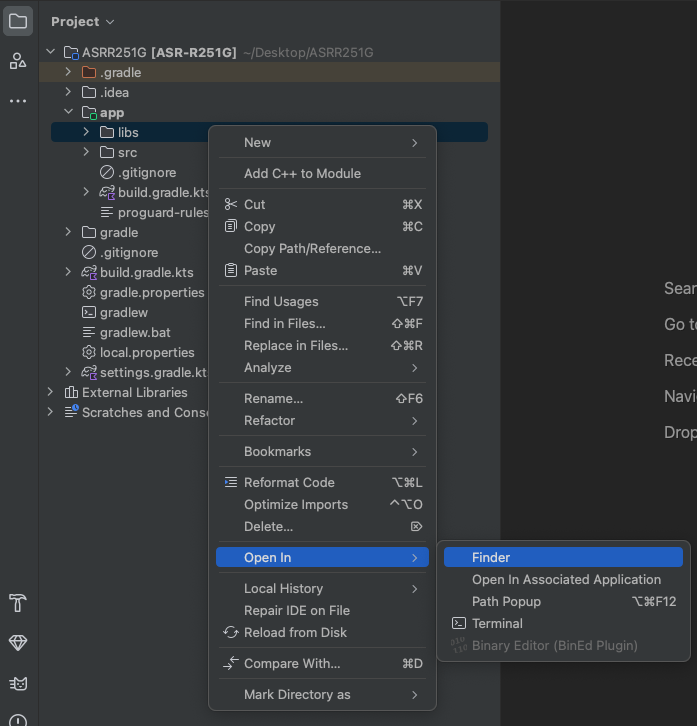Open the Logcat cat icon
Viewport: 697px width, 726px height.
tap(18, 683)
